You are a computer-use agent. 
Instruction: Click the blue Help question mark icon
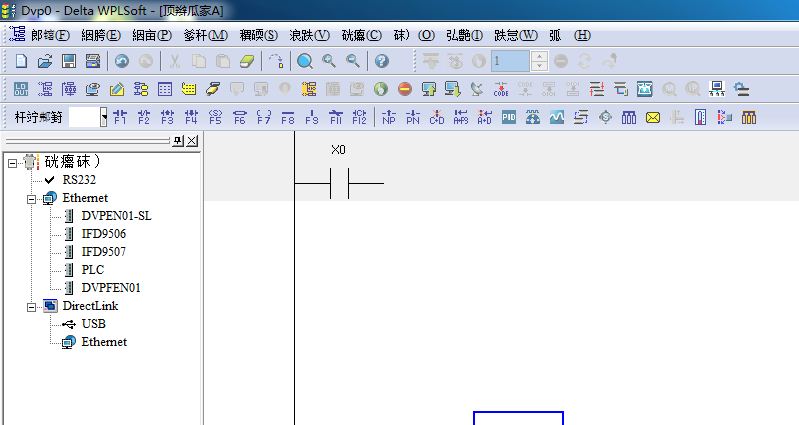coord(381,62)
